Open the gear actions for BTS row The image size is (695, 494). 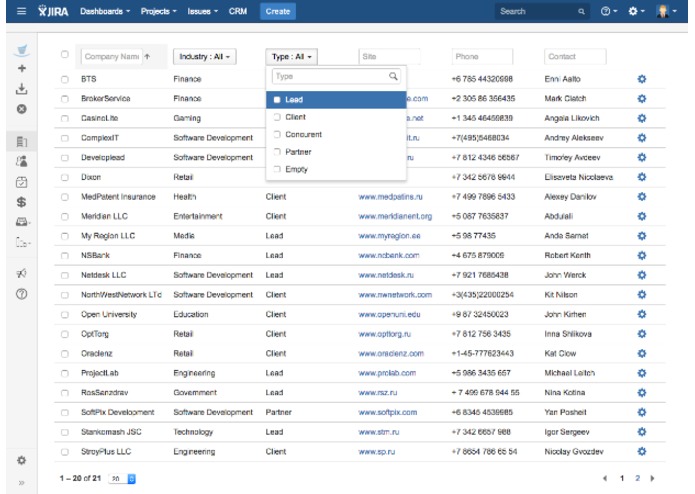pos(641,79)
